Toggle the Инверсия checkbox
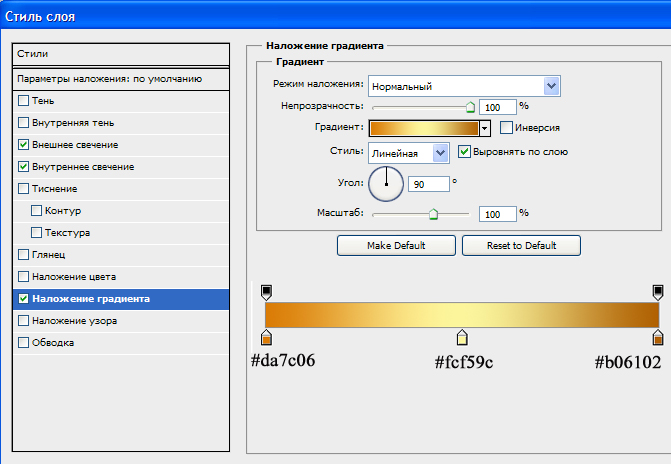671x464 pixels. [x=506, y=128]
